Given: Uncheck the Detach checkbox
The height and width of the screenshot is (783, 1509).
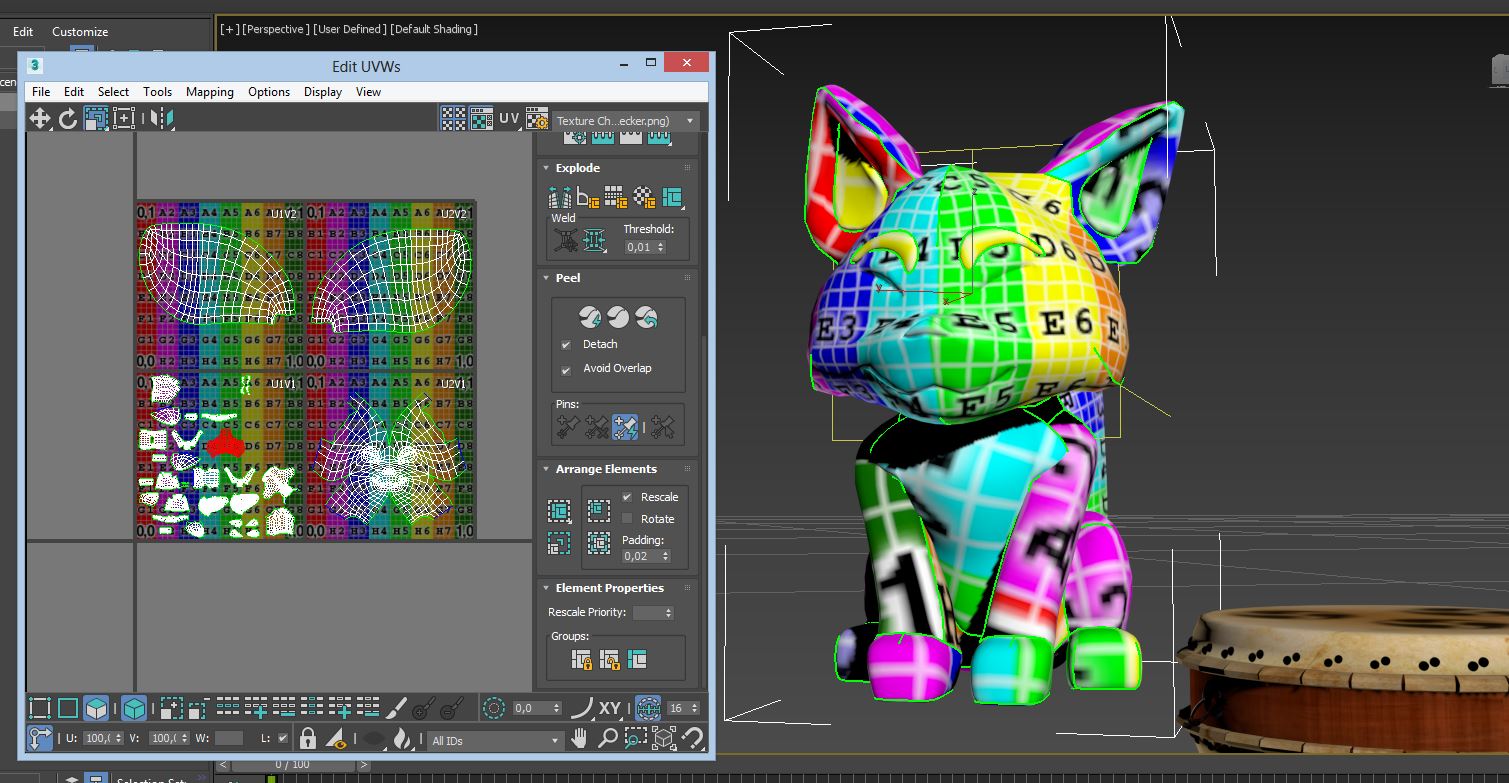Looking at the screenshot, I should [x=567, y=344].
